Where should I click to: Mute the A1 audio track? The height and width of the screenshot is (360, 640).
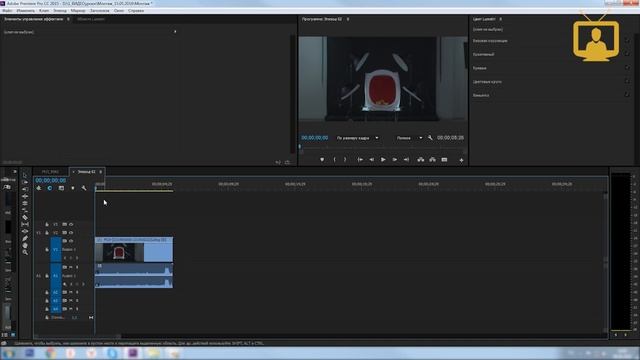71,267
